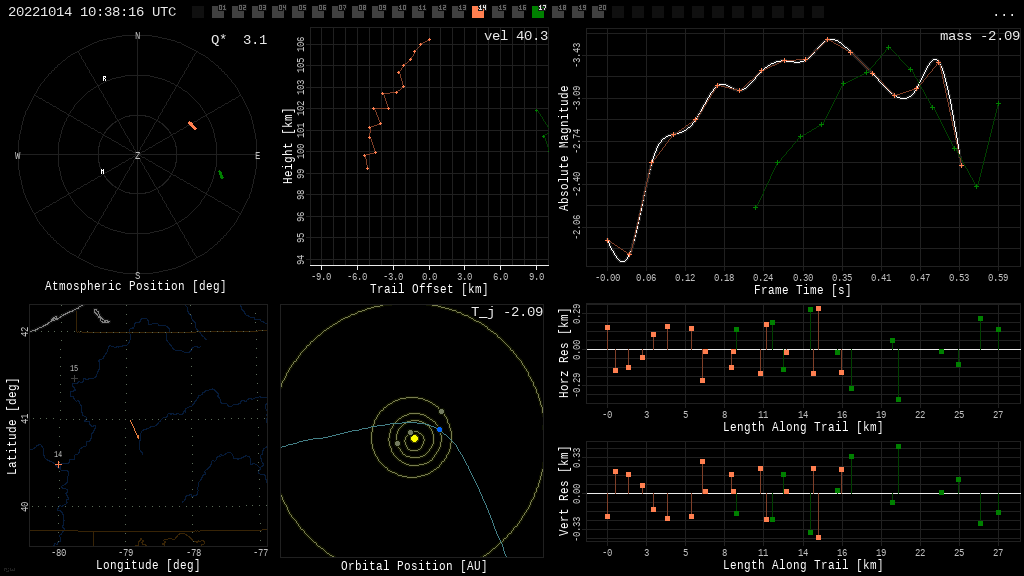Select station indicator 15 in top bar

click(x=498, y=11)
